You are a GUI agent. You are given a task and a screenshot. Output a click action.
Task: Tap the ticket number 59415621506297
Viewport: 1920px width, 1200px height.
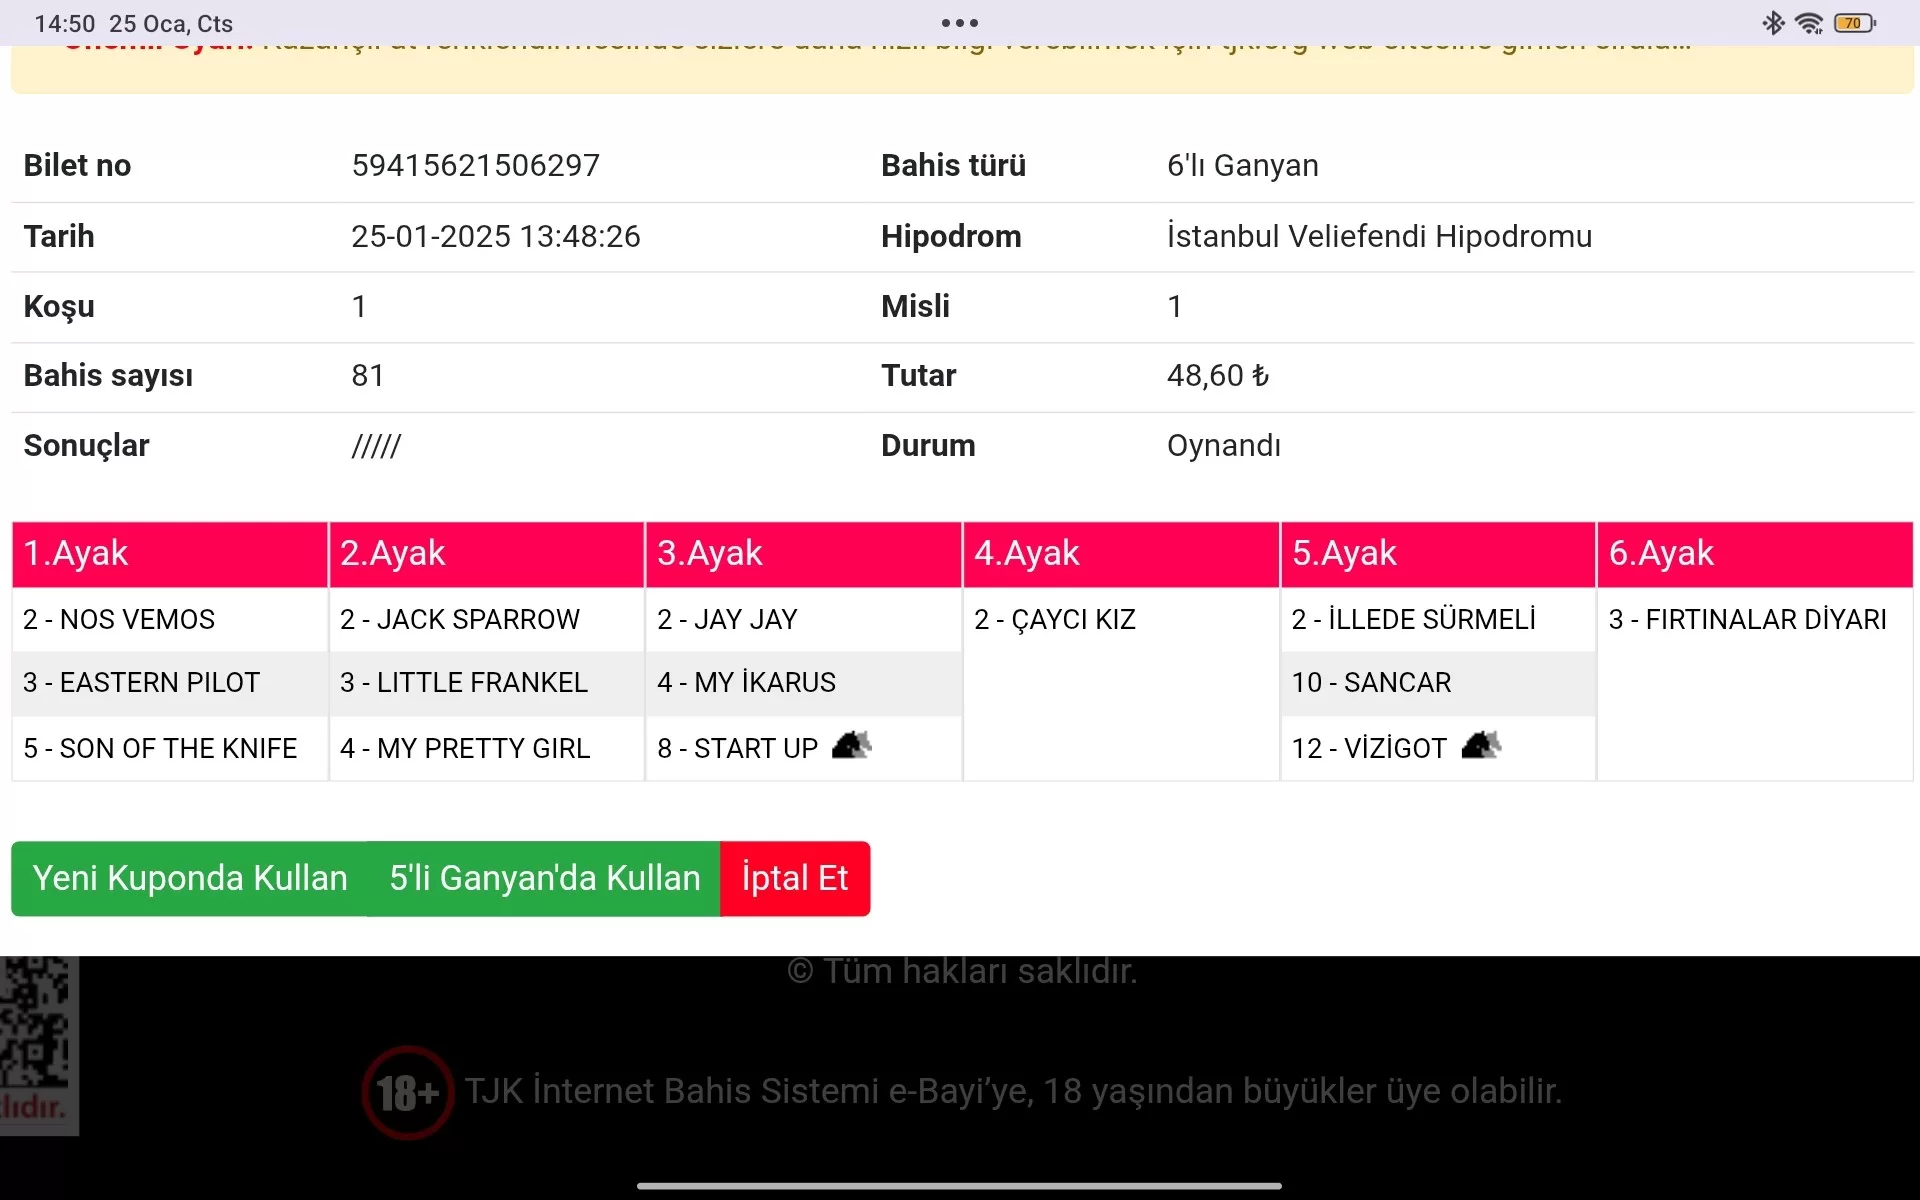476,165
